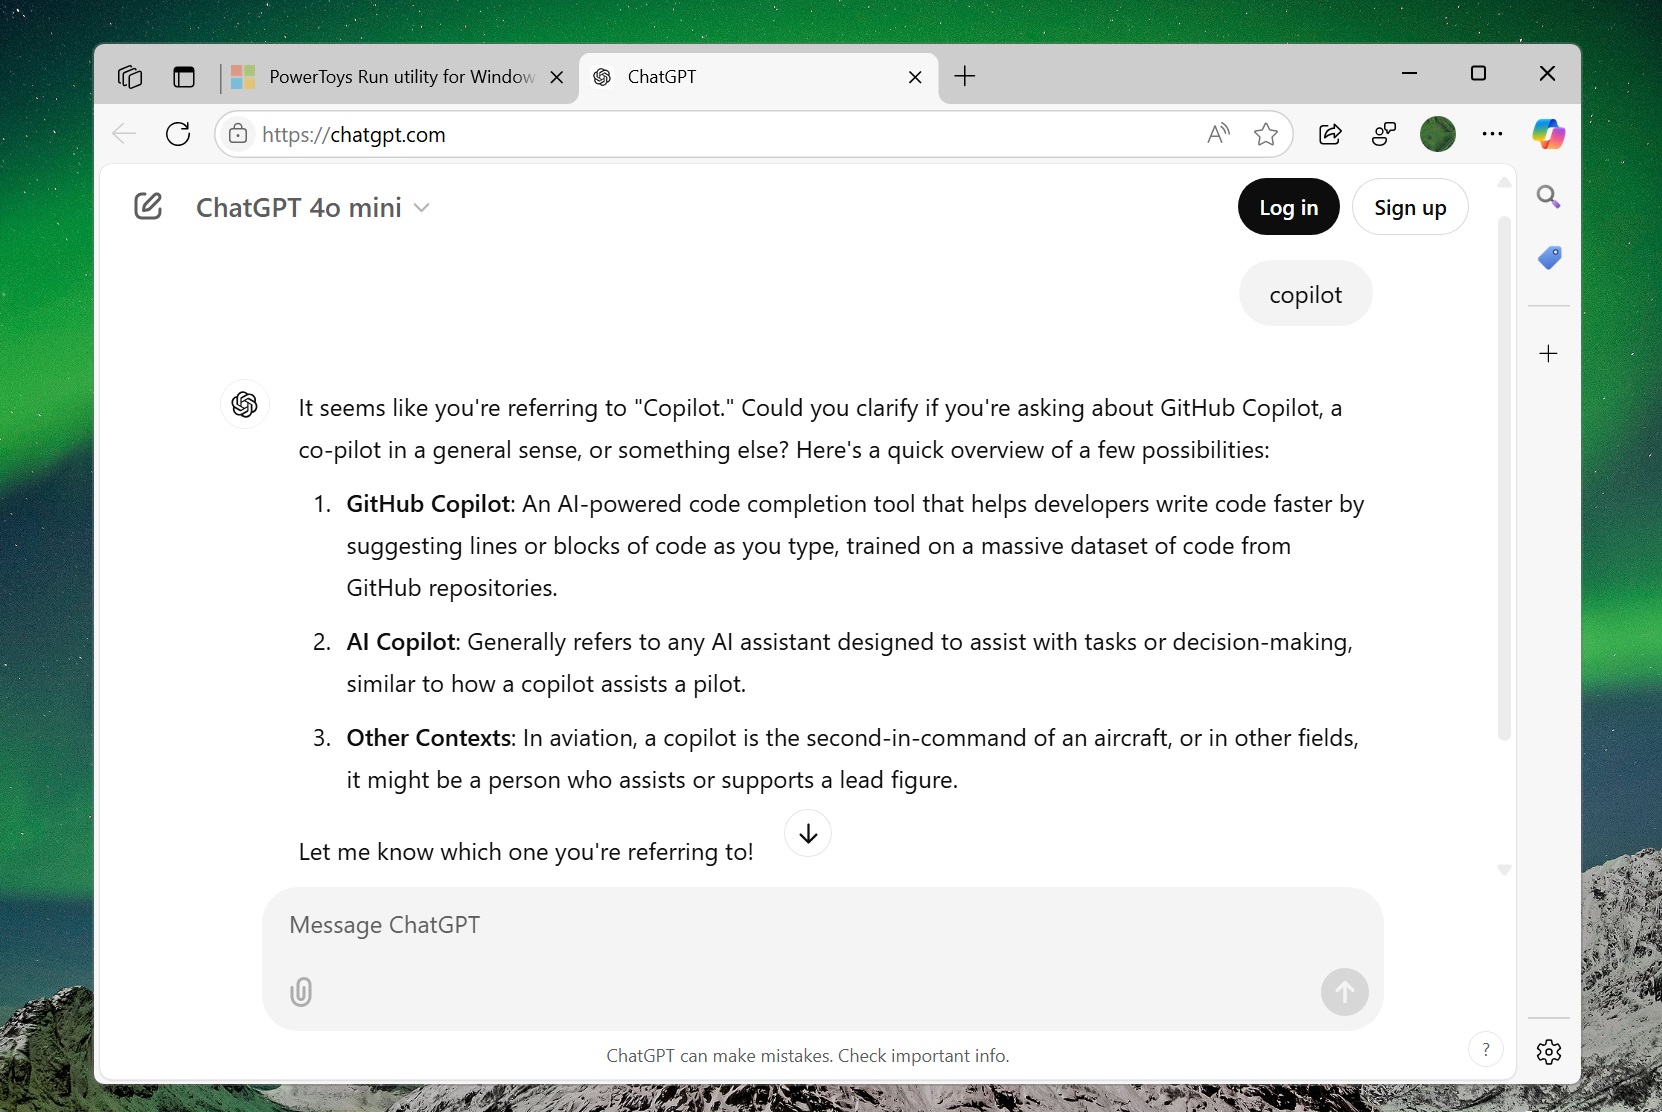
Task: Open the shopping tag sidebar icon
Action: [1549, 258]
